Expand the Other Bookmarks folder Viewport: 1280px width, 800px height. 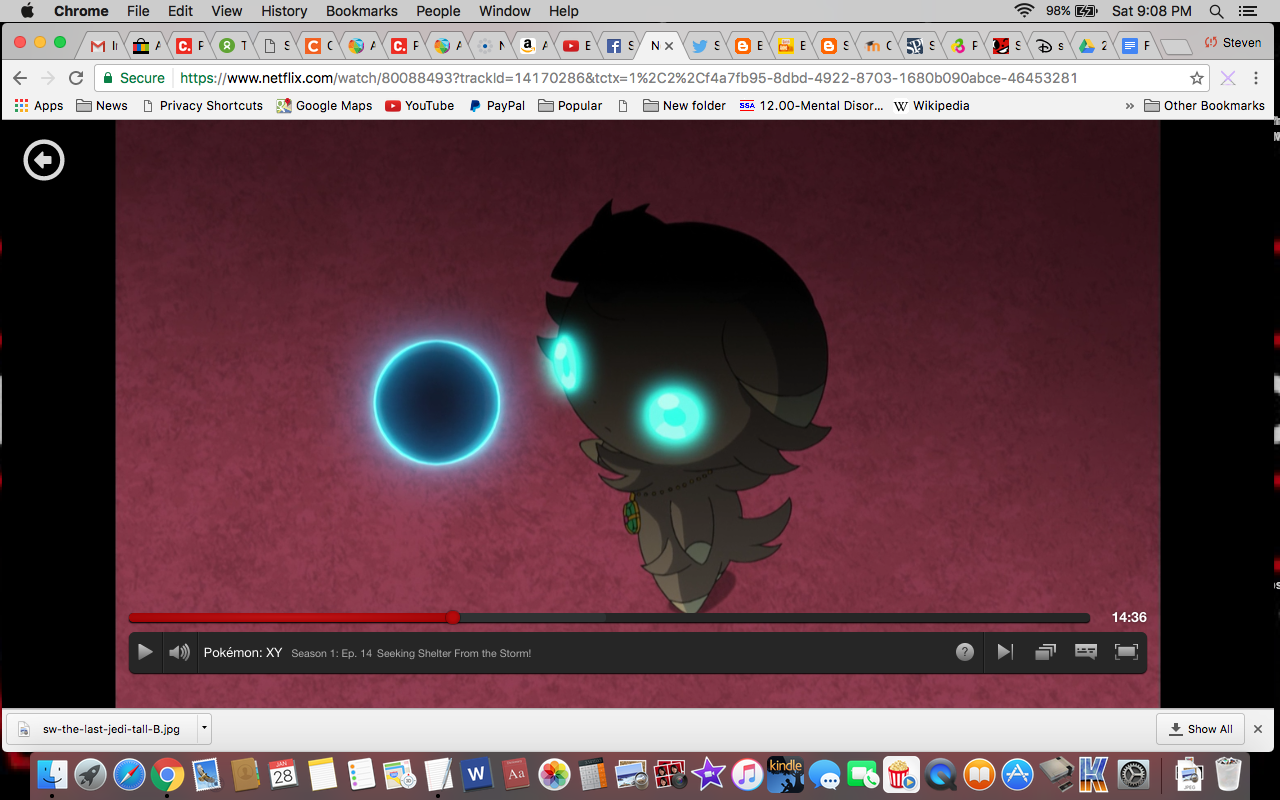1205,105
